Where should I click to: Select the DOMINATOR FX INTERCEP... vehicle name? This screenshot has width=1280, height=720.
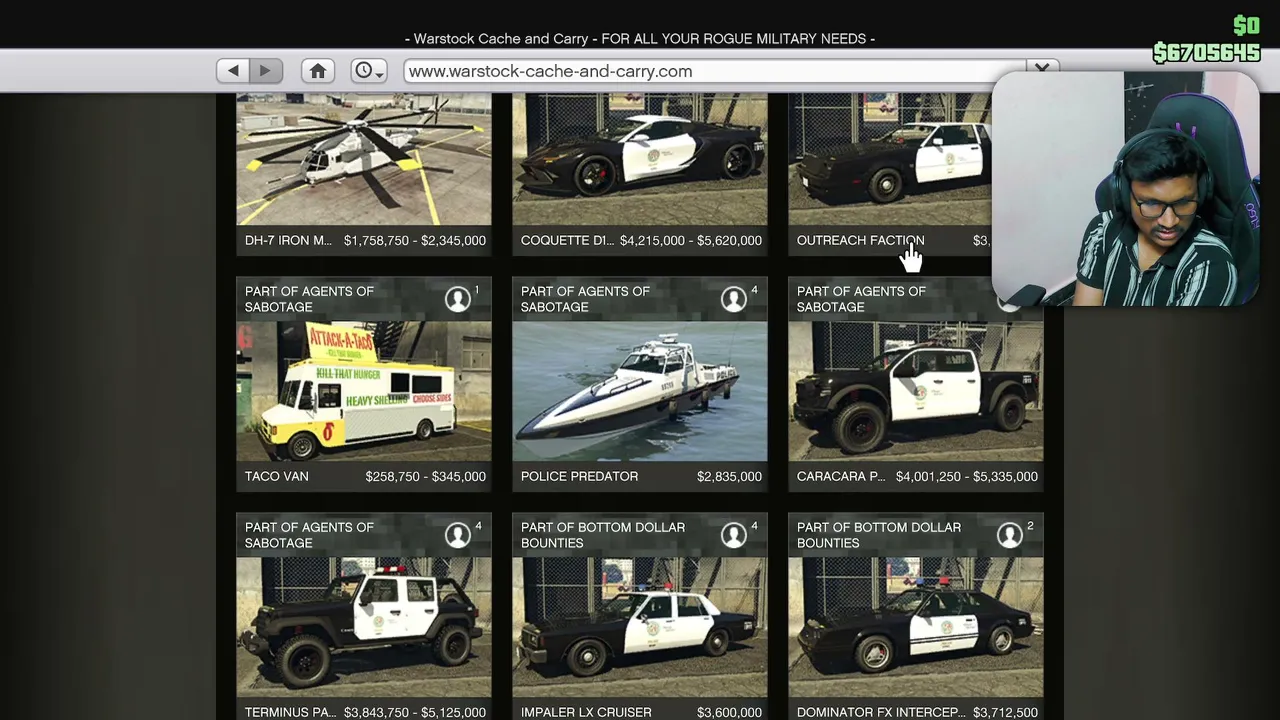(x=881, y=712)
